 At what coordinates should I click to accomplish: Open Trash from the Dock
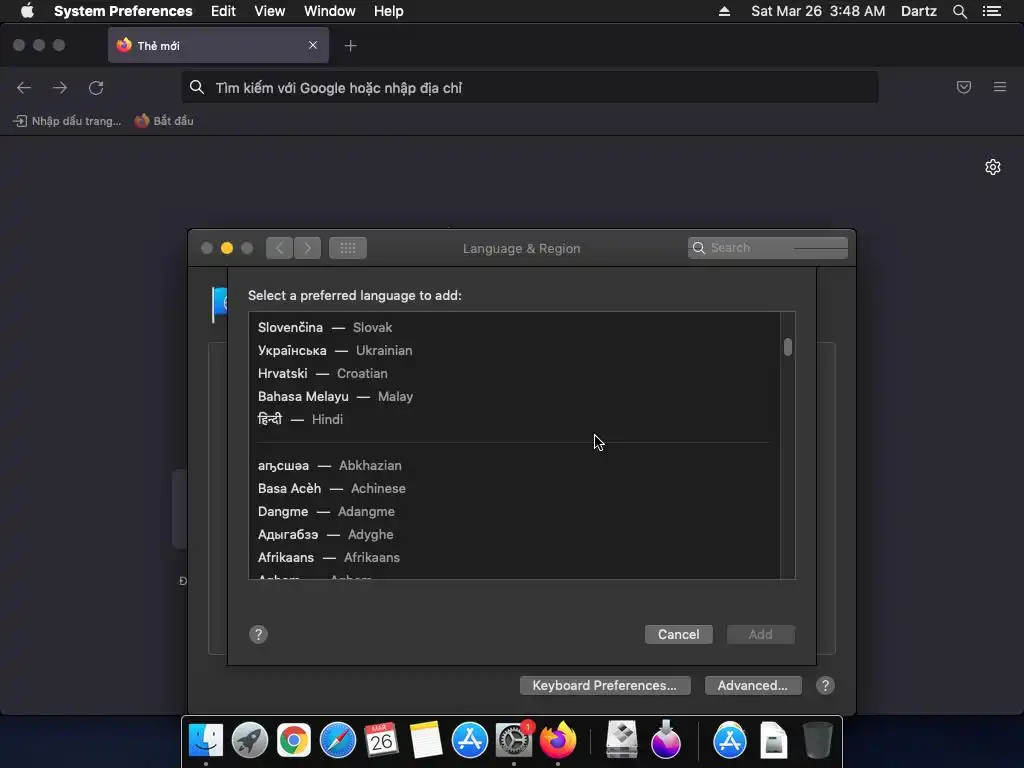[x=817, y=740]
